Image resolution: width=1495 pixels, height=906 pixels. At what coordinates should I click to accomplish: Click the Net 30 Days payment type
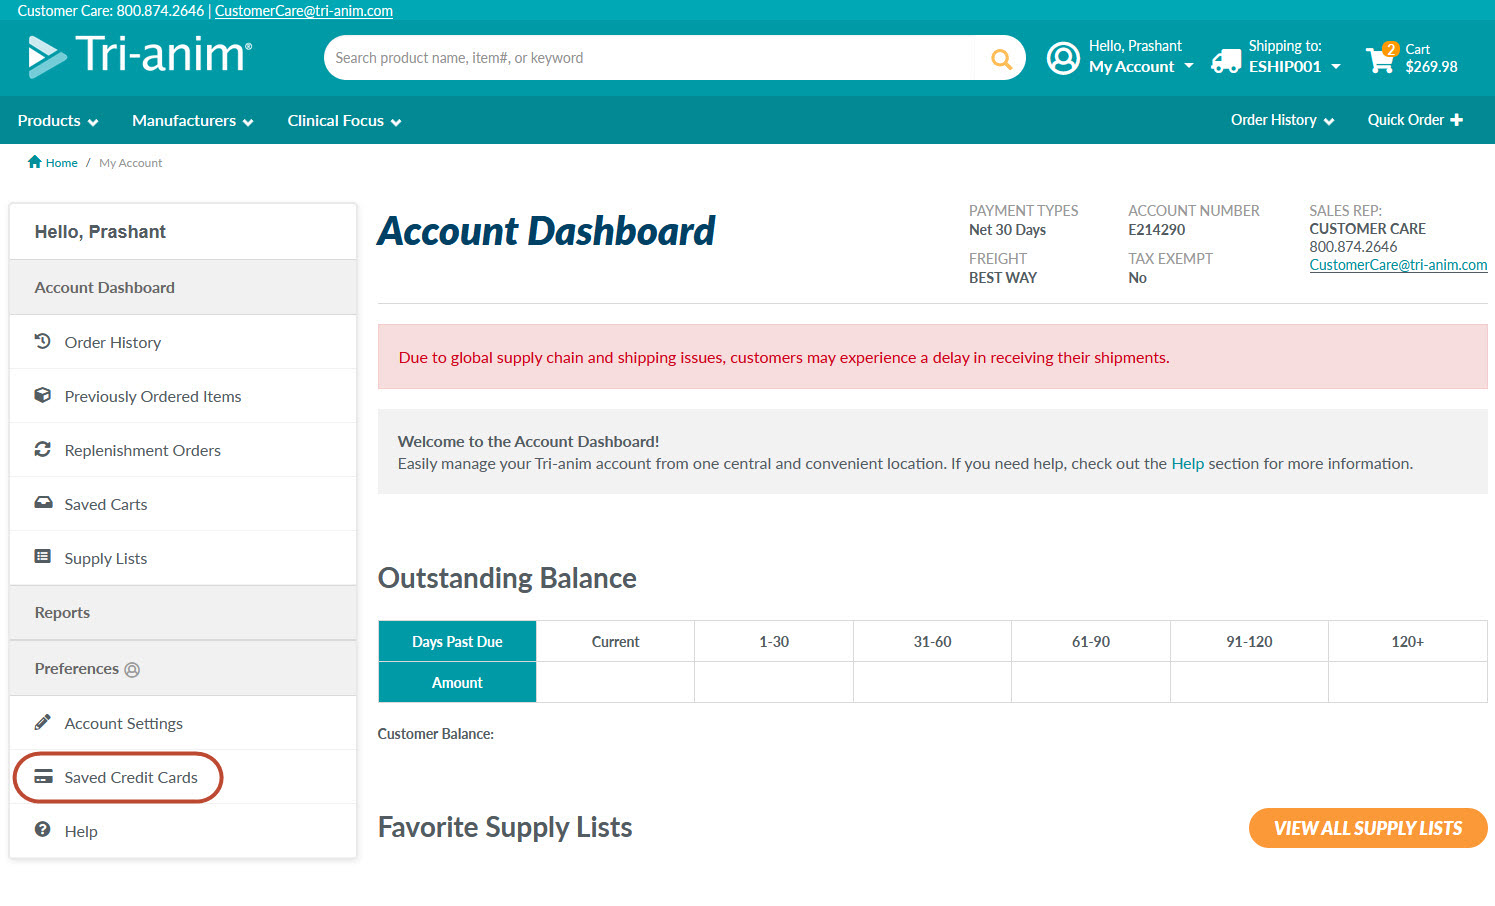point(1007,230)
